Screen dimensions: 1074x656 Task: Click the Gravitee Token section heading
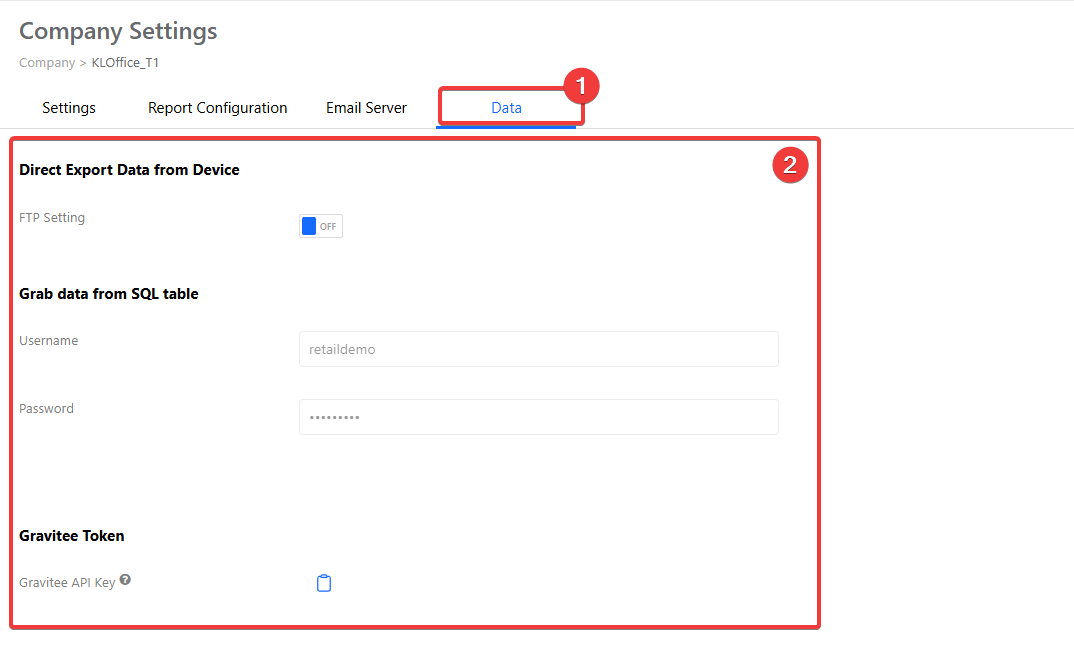[72, 536]
